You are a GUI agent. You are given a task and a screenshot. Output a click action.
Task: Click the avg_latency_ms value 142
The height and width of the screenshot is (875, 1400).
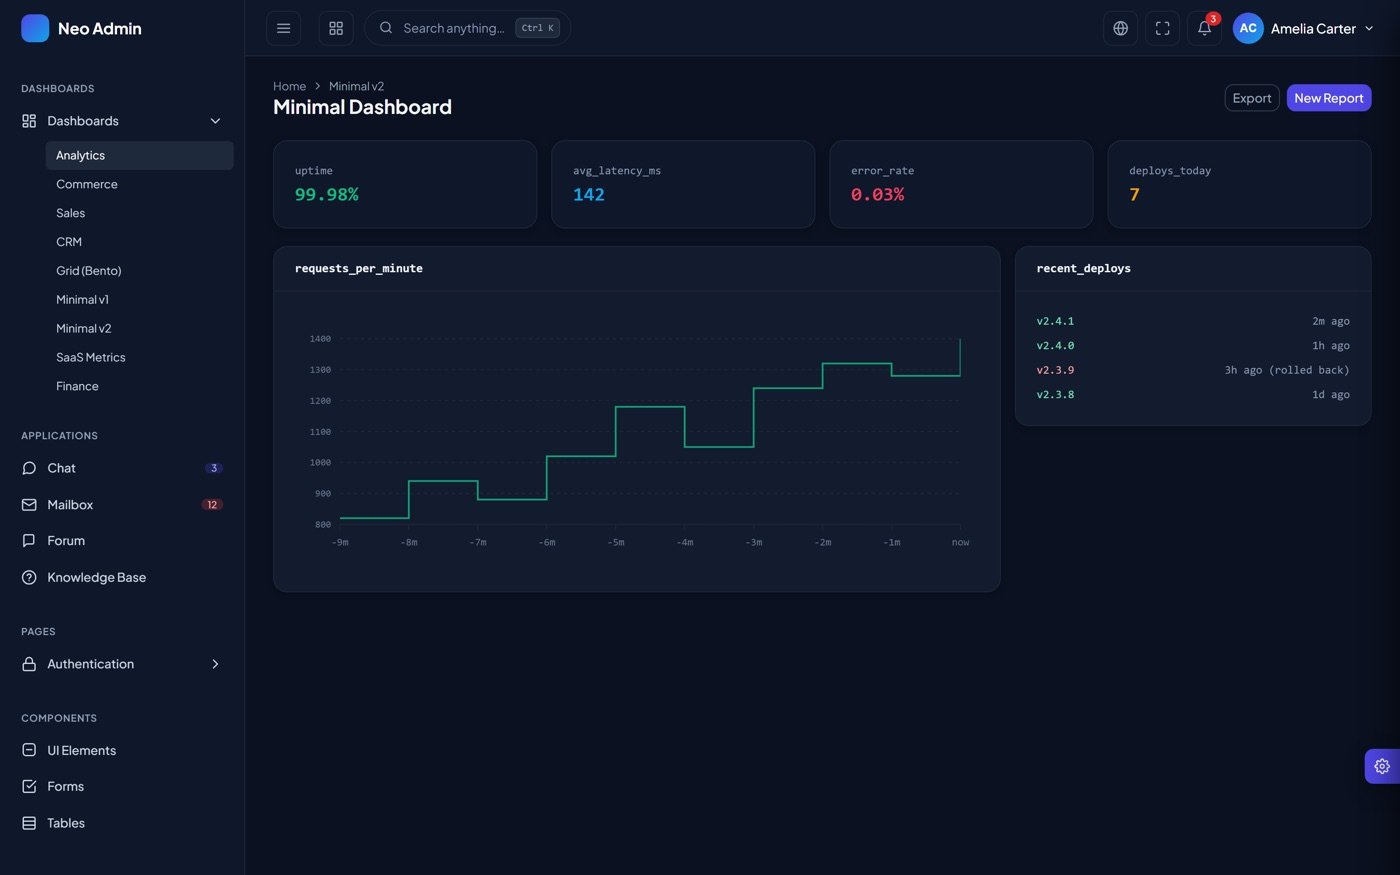(589, 195)
